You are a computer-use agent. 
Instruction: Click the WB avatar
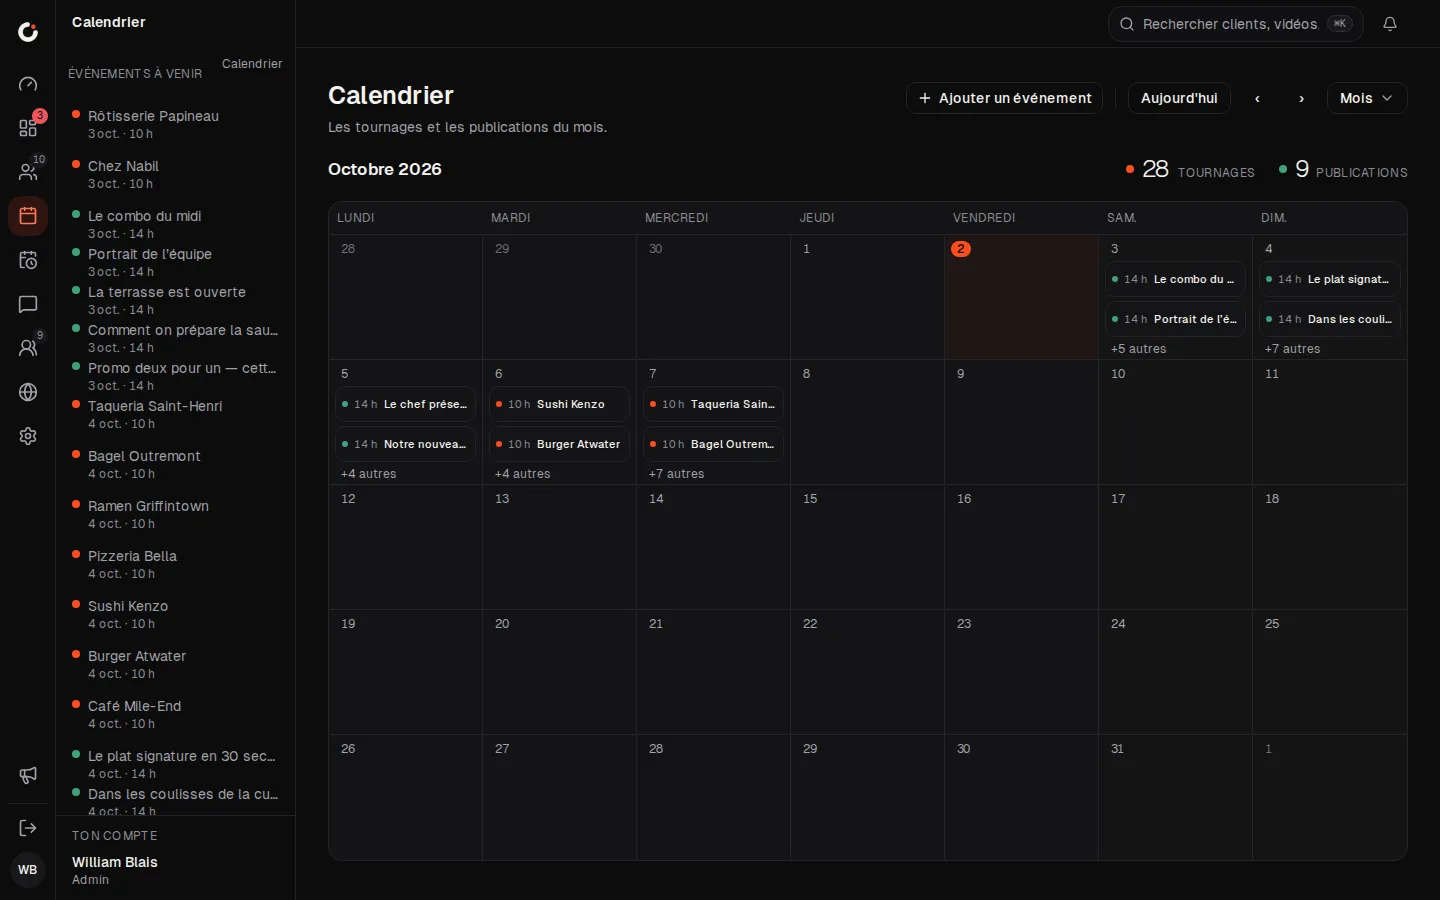28,870
